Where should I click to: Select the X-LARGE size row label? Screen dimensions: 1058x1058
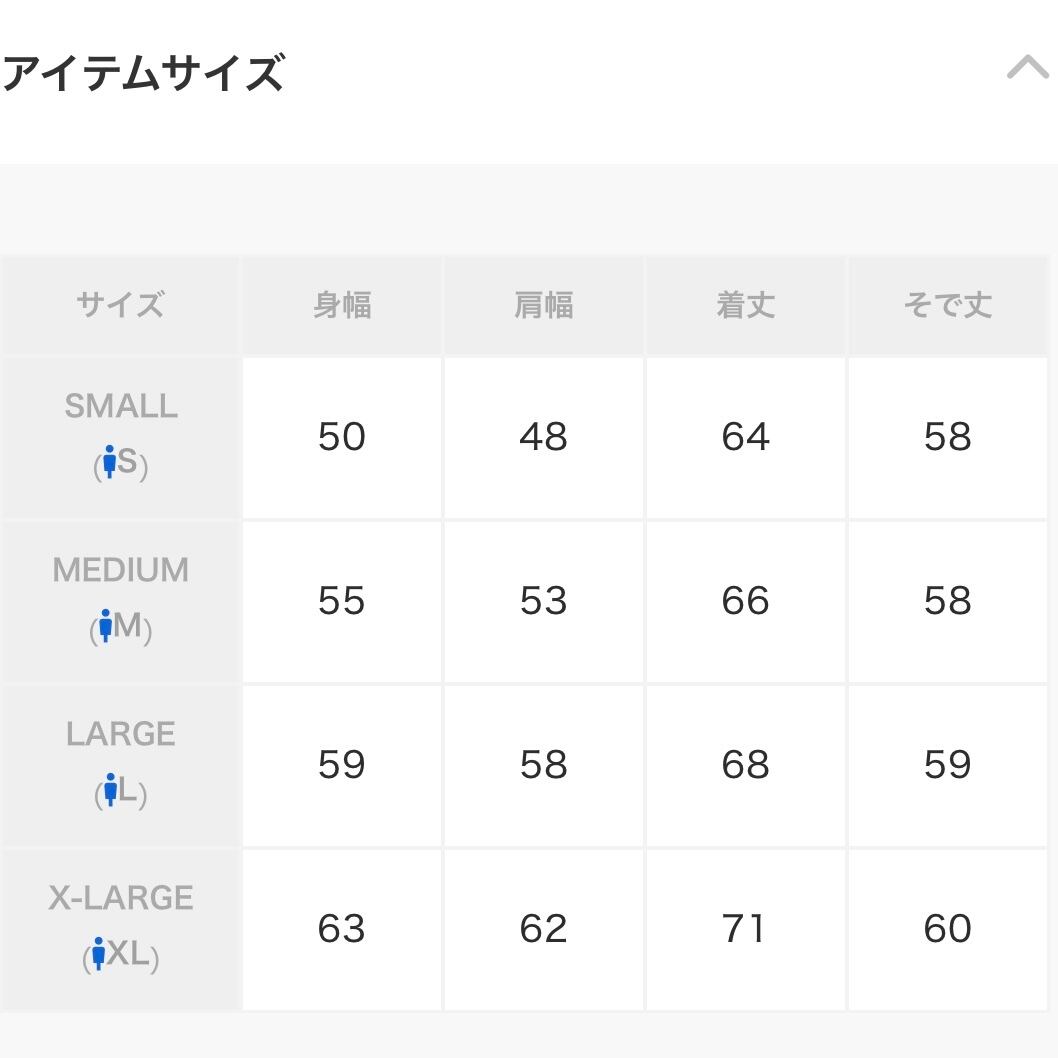point(121,898)
